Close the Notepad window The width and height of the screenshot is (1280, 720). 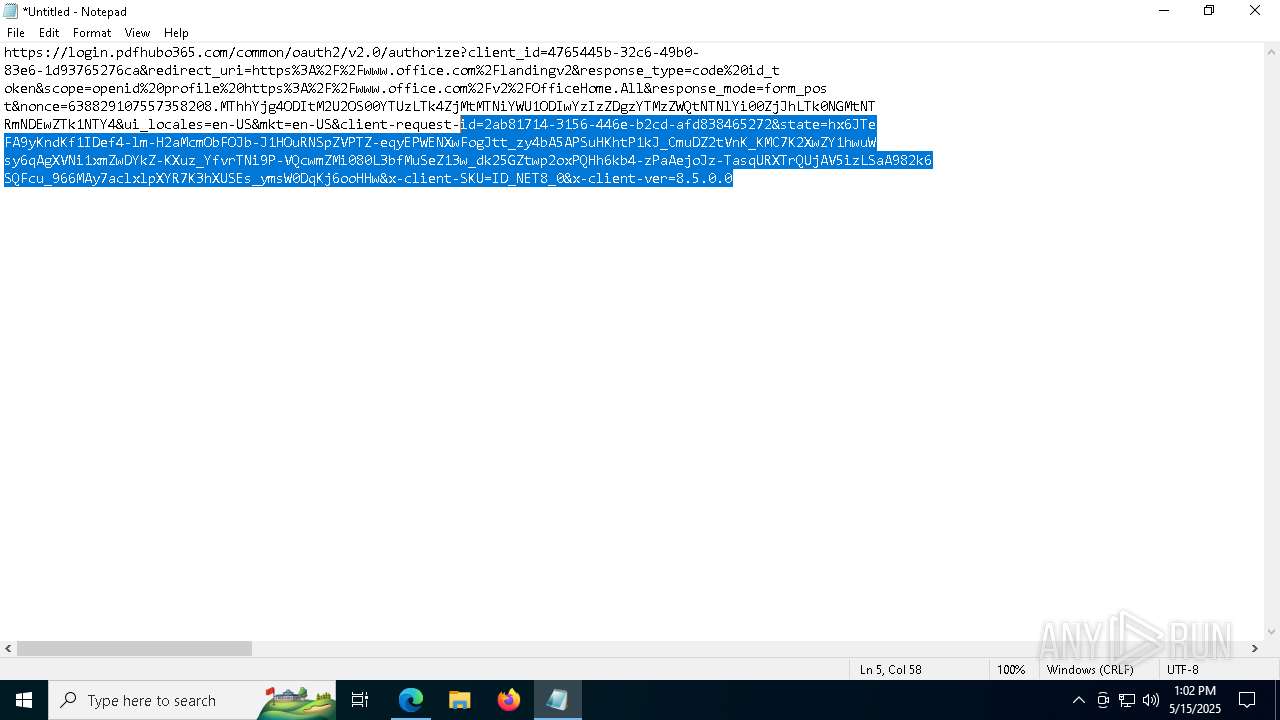pyautogui.click(x=1255, y=11)
